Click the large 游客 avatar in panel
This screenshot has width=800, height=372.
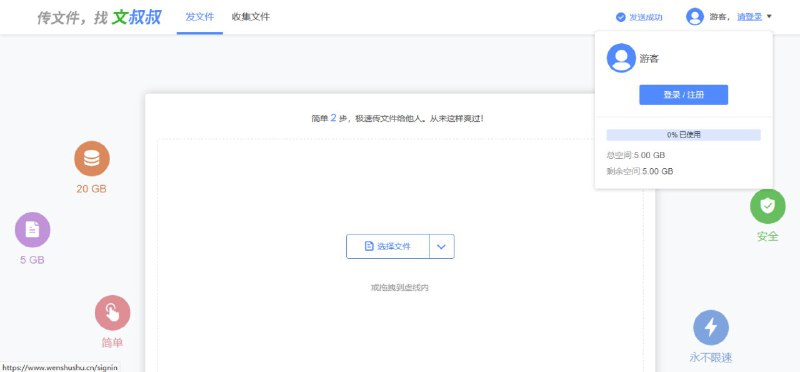tap(621, 58)
